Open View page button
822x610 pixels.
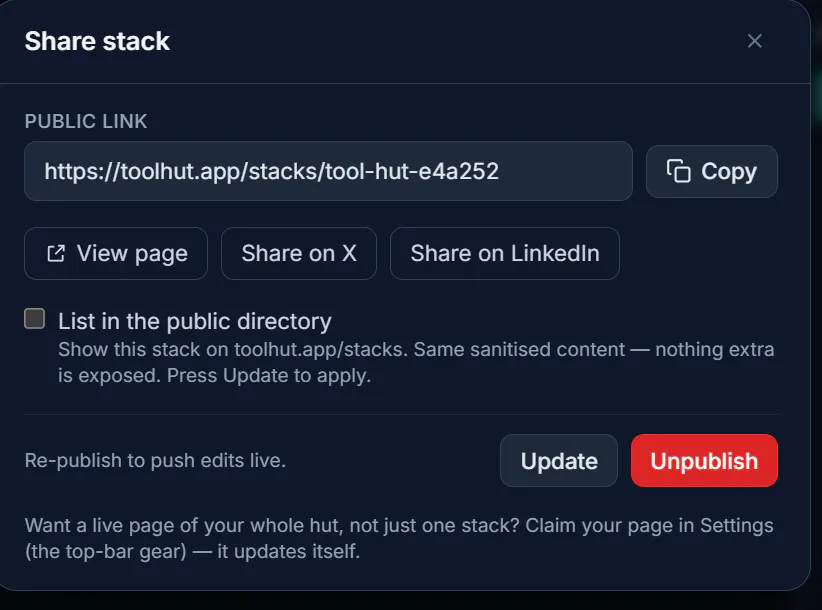tap(116, 254)
